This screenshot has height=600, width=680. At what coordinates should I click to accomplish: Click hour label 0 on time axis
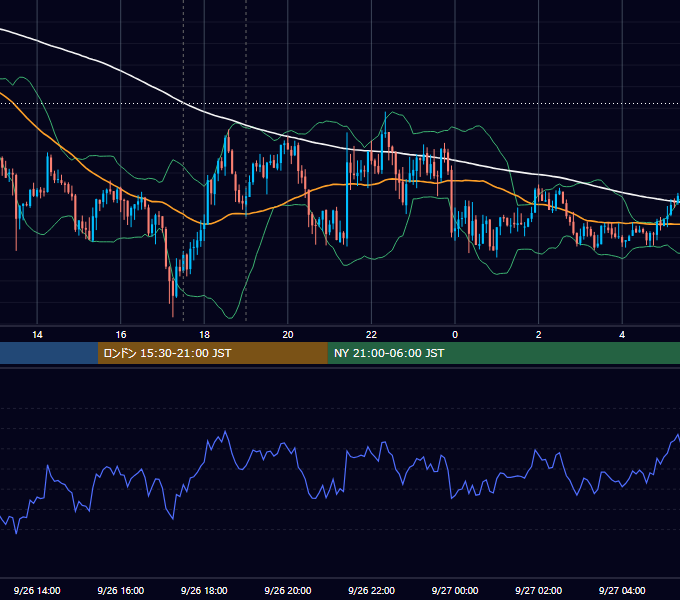click(x=455, y=335)
